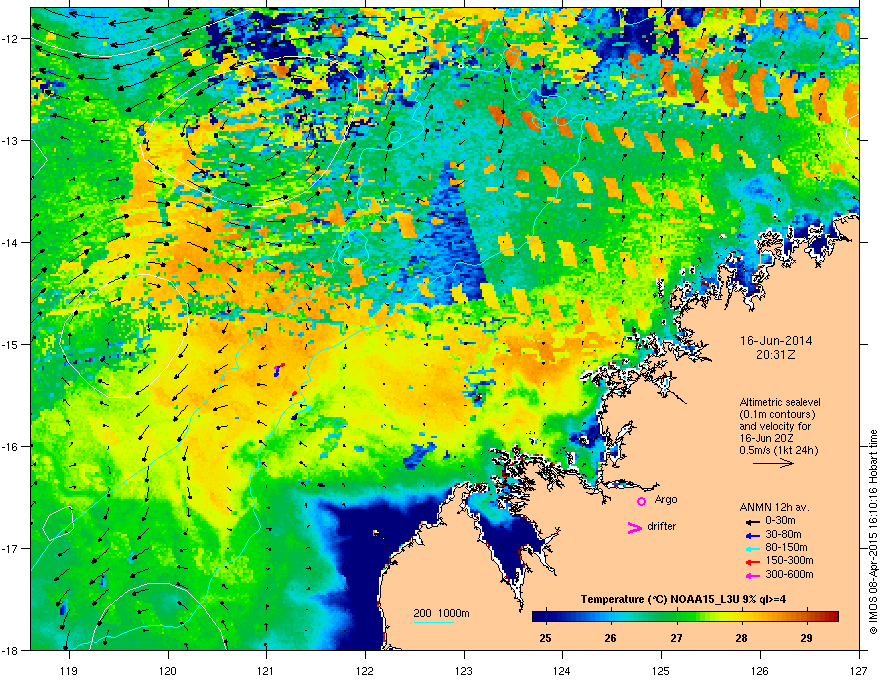The height and width of the screenshot is (680, 880).
Task: Click the Altimetric sealevel text
Action: 780,402
